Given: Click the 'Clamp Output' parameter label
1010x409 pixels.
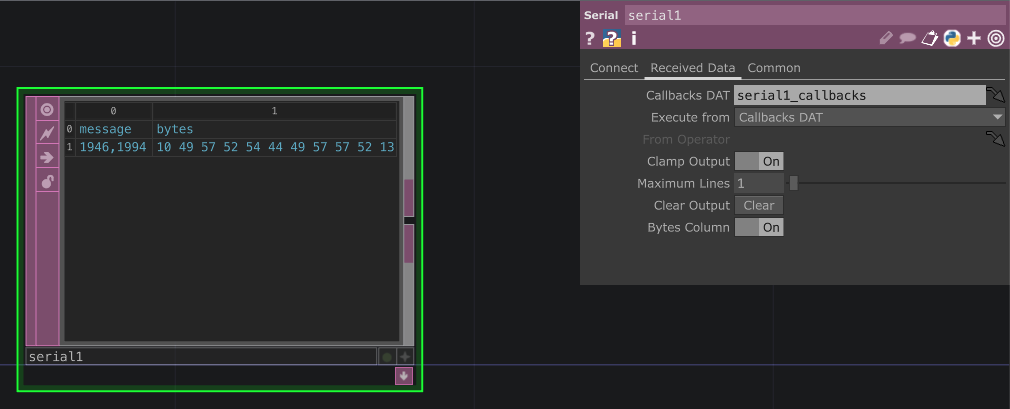Looking at the screenshot, I should click(x=688, y=162).
